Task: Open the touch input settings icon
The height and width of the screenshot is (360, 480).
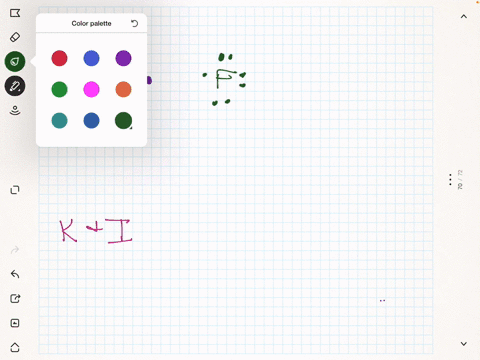Action: click(15, 110)
